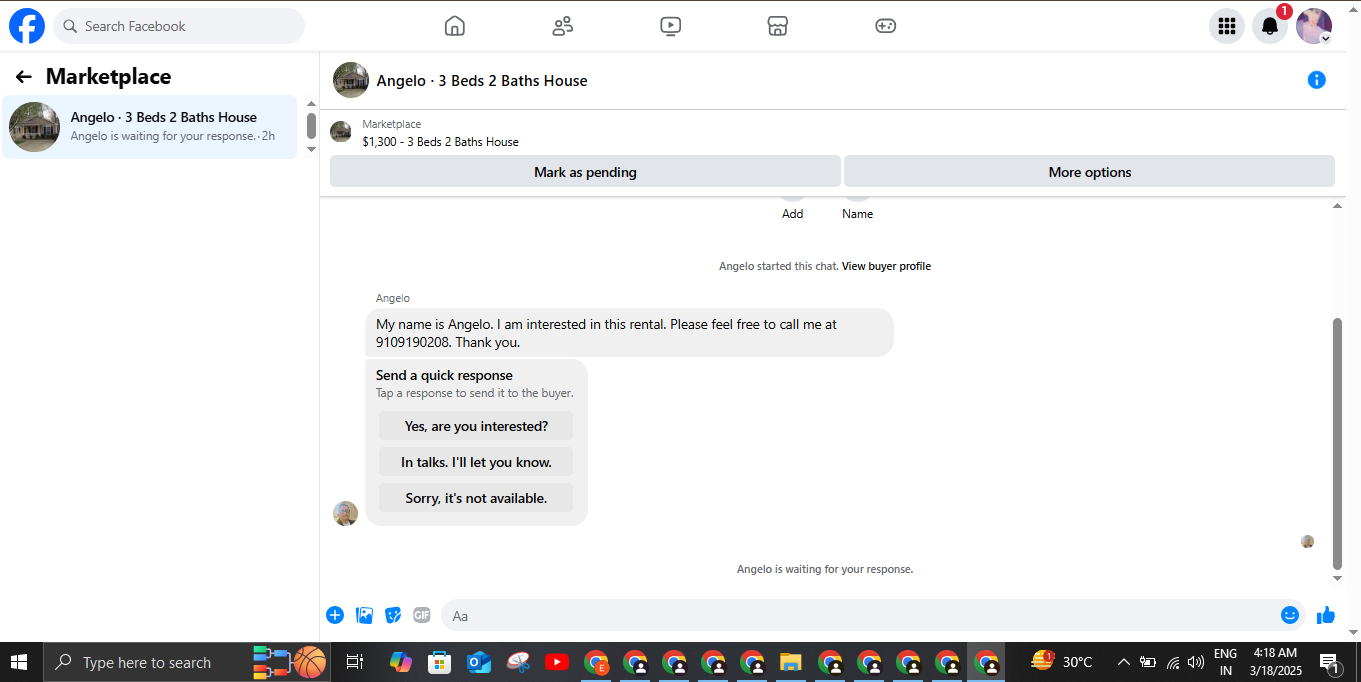The width and height of the screenshot is (1361, 682).
Task: Open the volume control in system tray
Action: (x=1196, y=662)
